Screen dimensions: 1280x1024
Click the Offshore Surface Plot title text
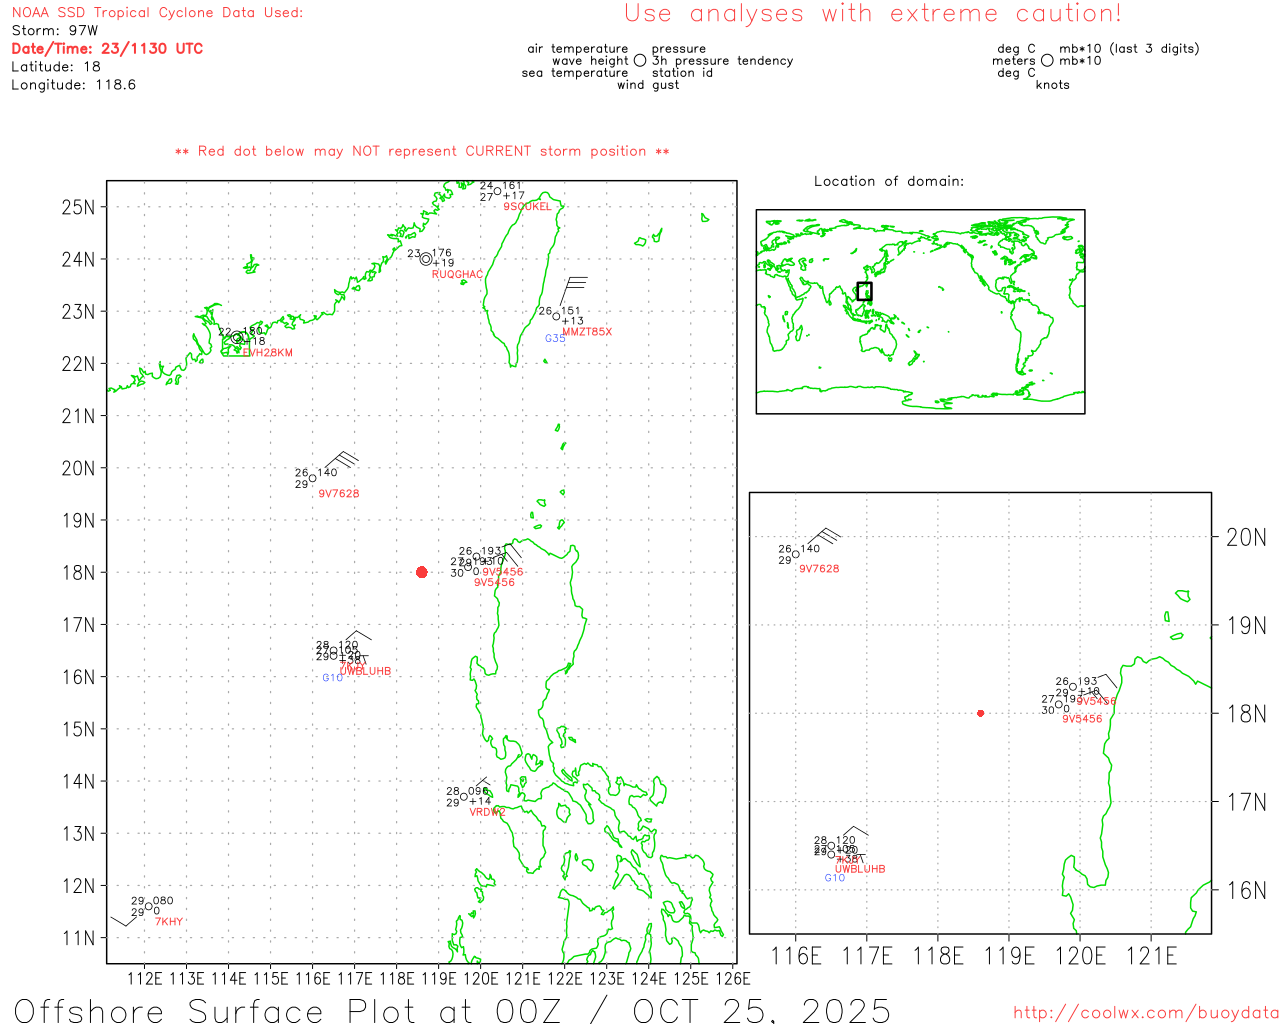[452, 1009]
